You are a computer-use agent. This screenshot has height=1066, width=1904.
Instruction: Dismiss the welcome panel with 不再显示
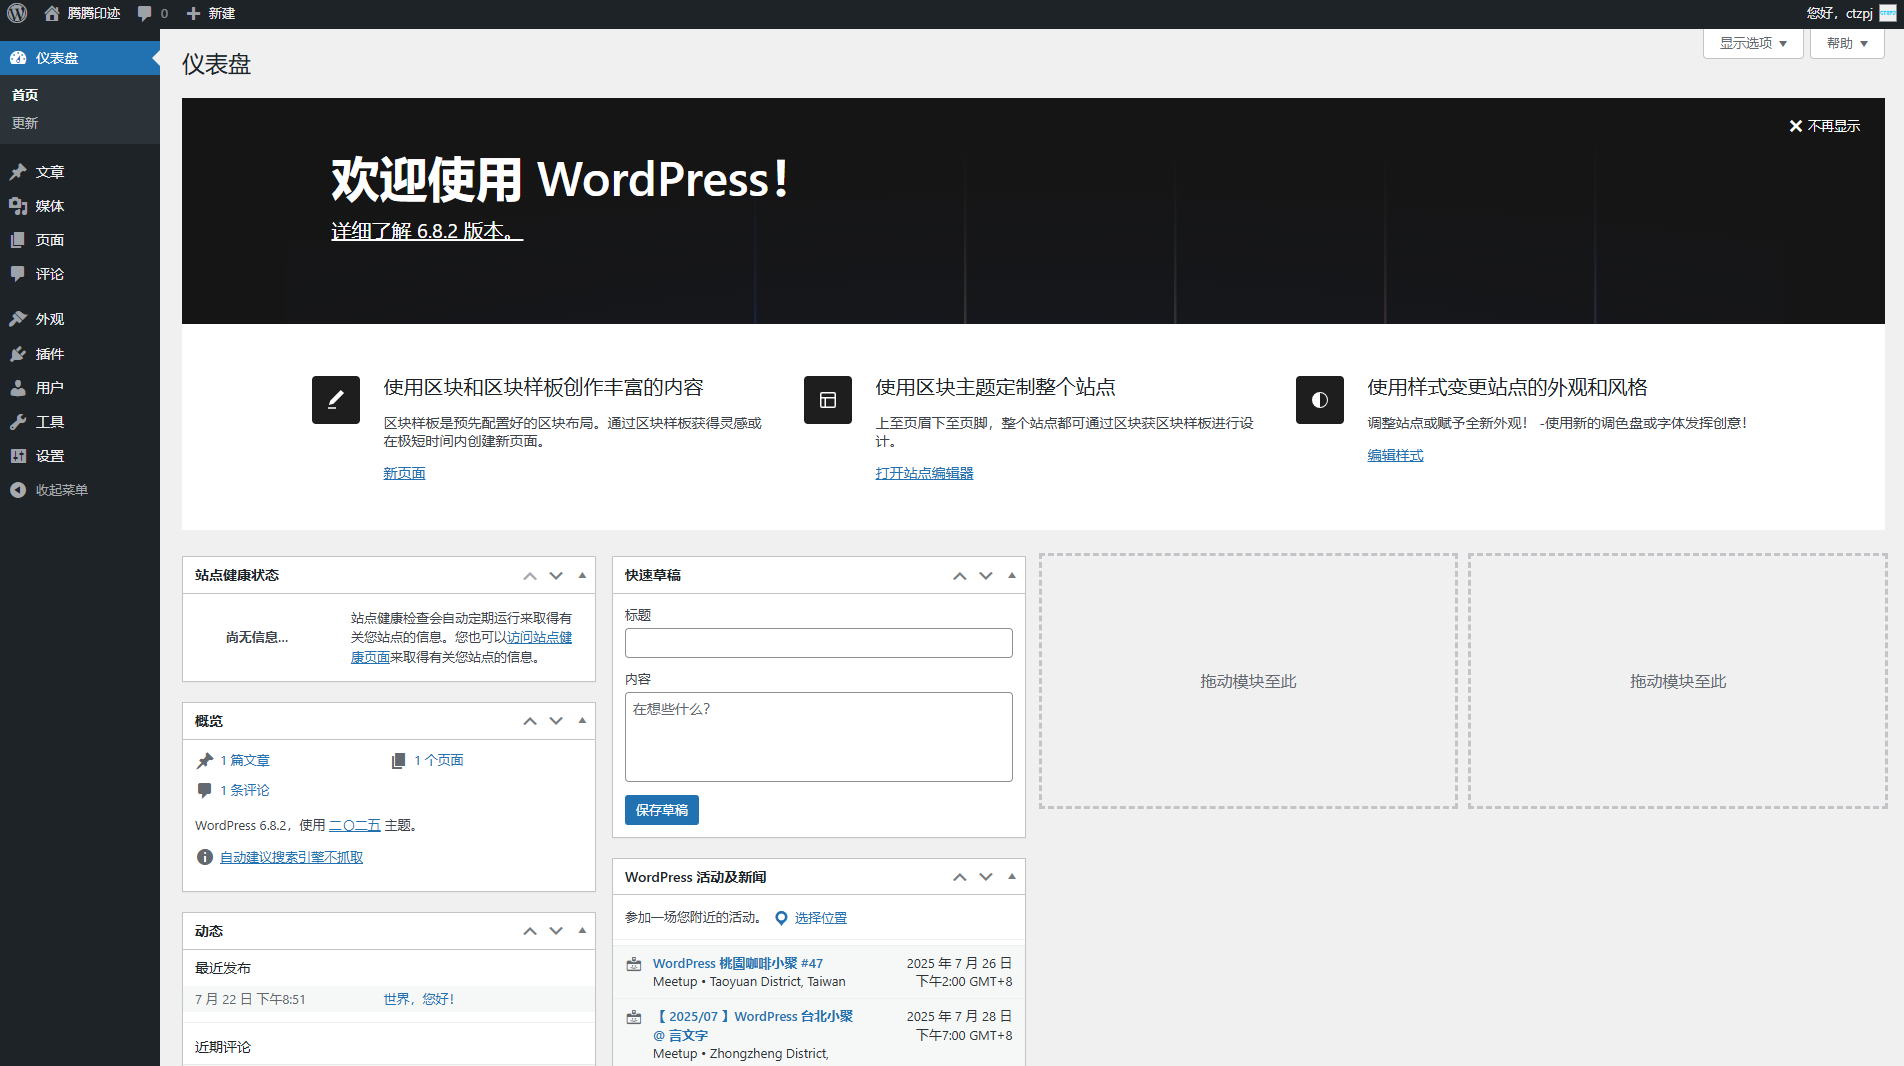1824,126
